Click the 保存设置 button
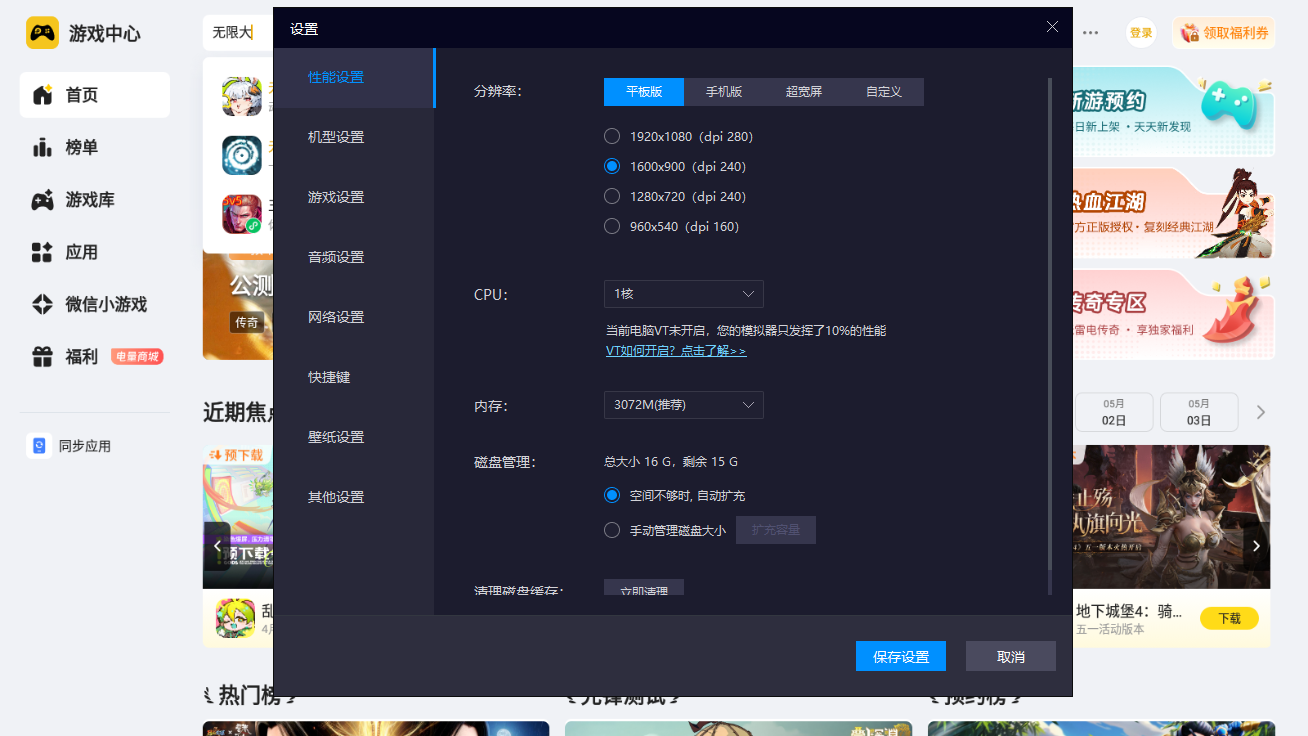The height and width of the screenshot is (736, 1308). [x=901, y=656]
